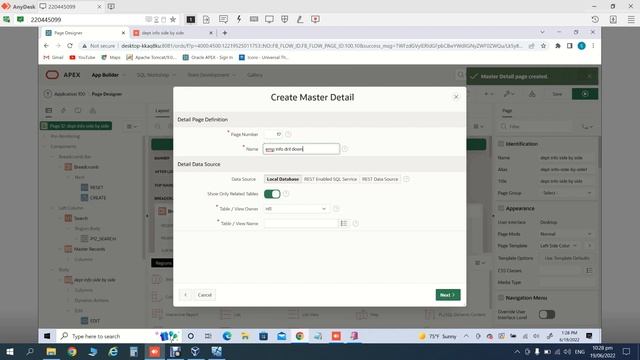Click the Page Number field

coord(273,134)
